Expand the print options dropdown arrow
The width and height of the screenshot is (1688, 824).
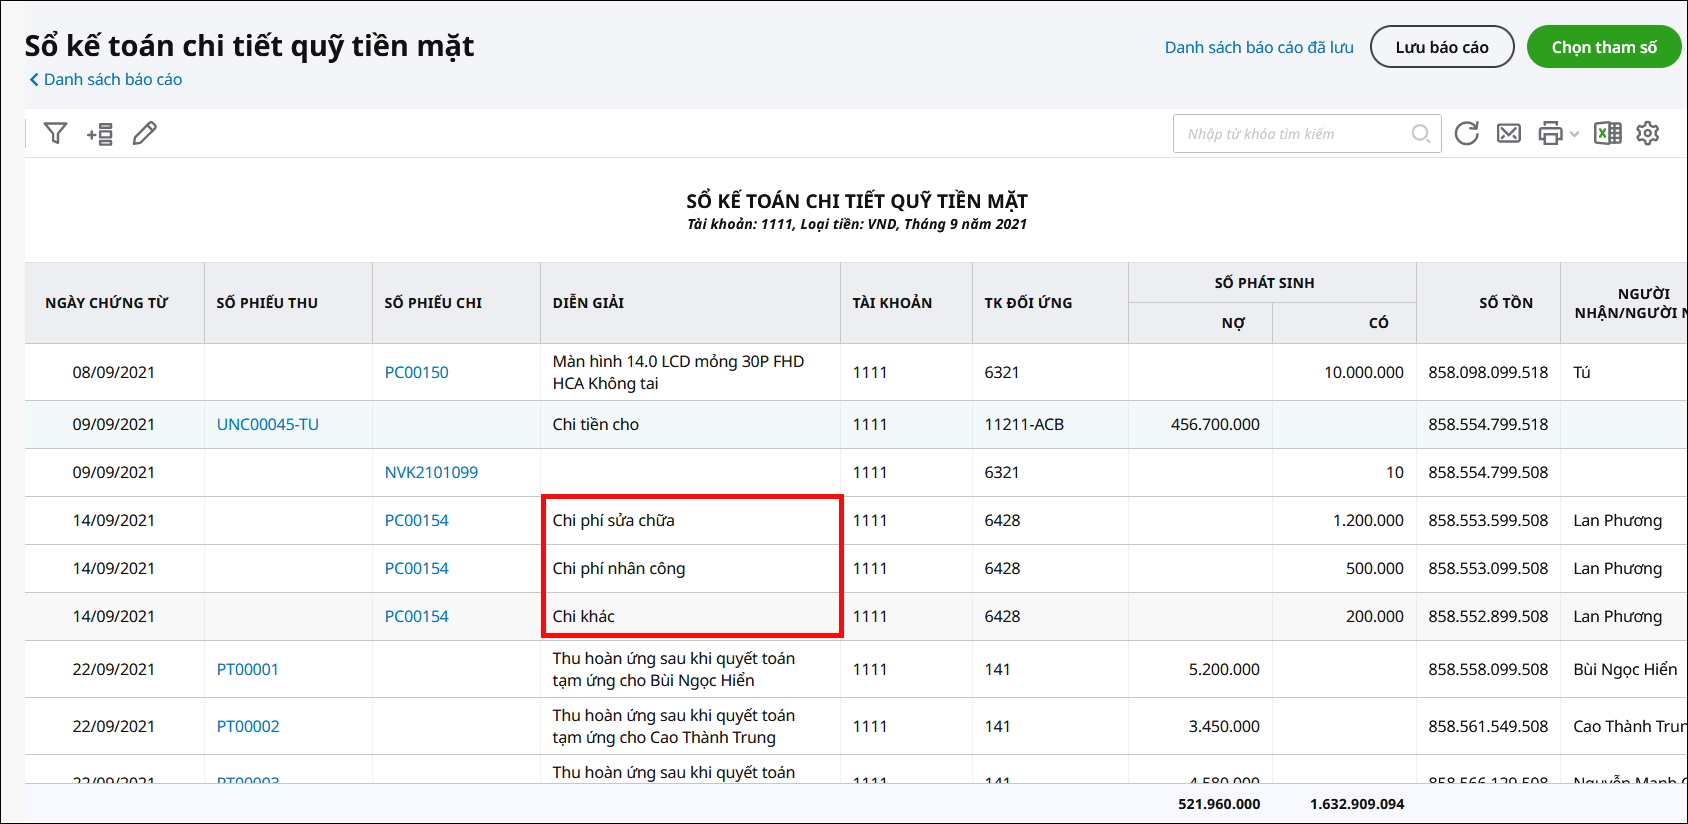tap(1574, 134)
